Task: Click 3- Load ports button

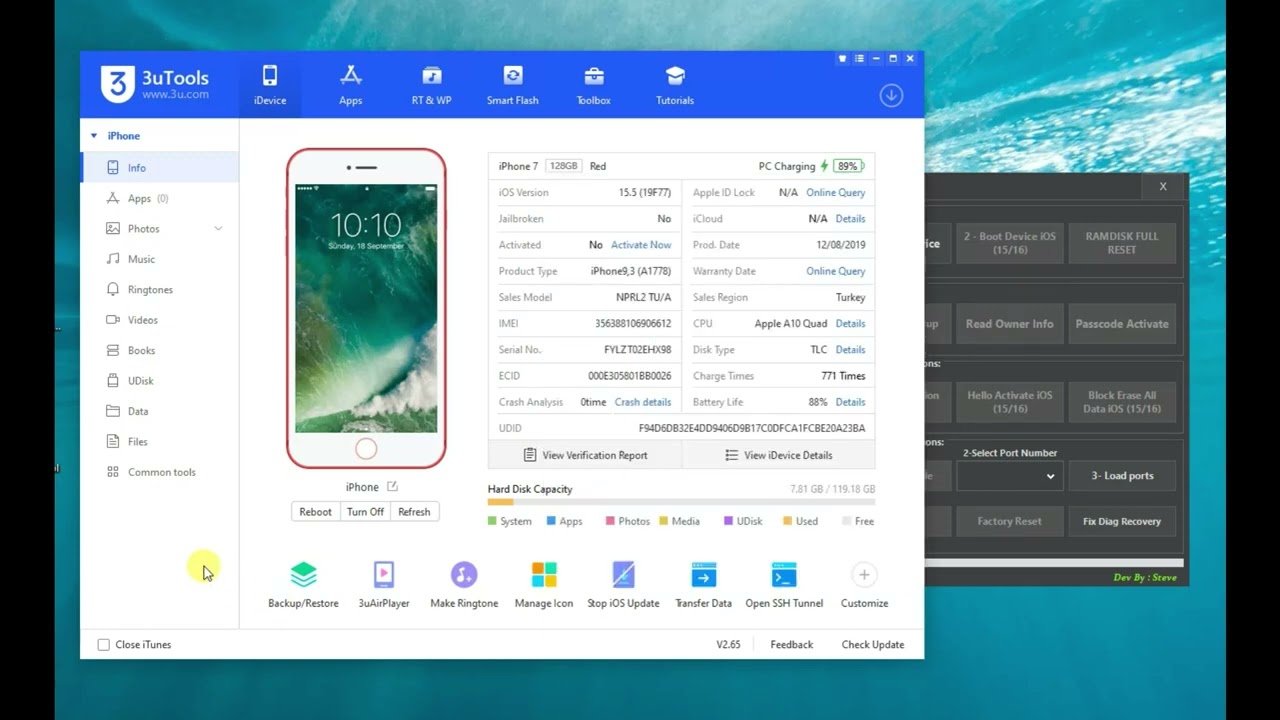Action: pyautogui.click(x=1122, y=476)
